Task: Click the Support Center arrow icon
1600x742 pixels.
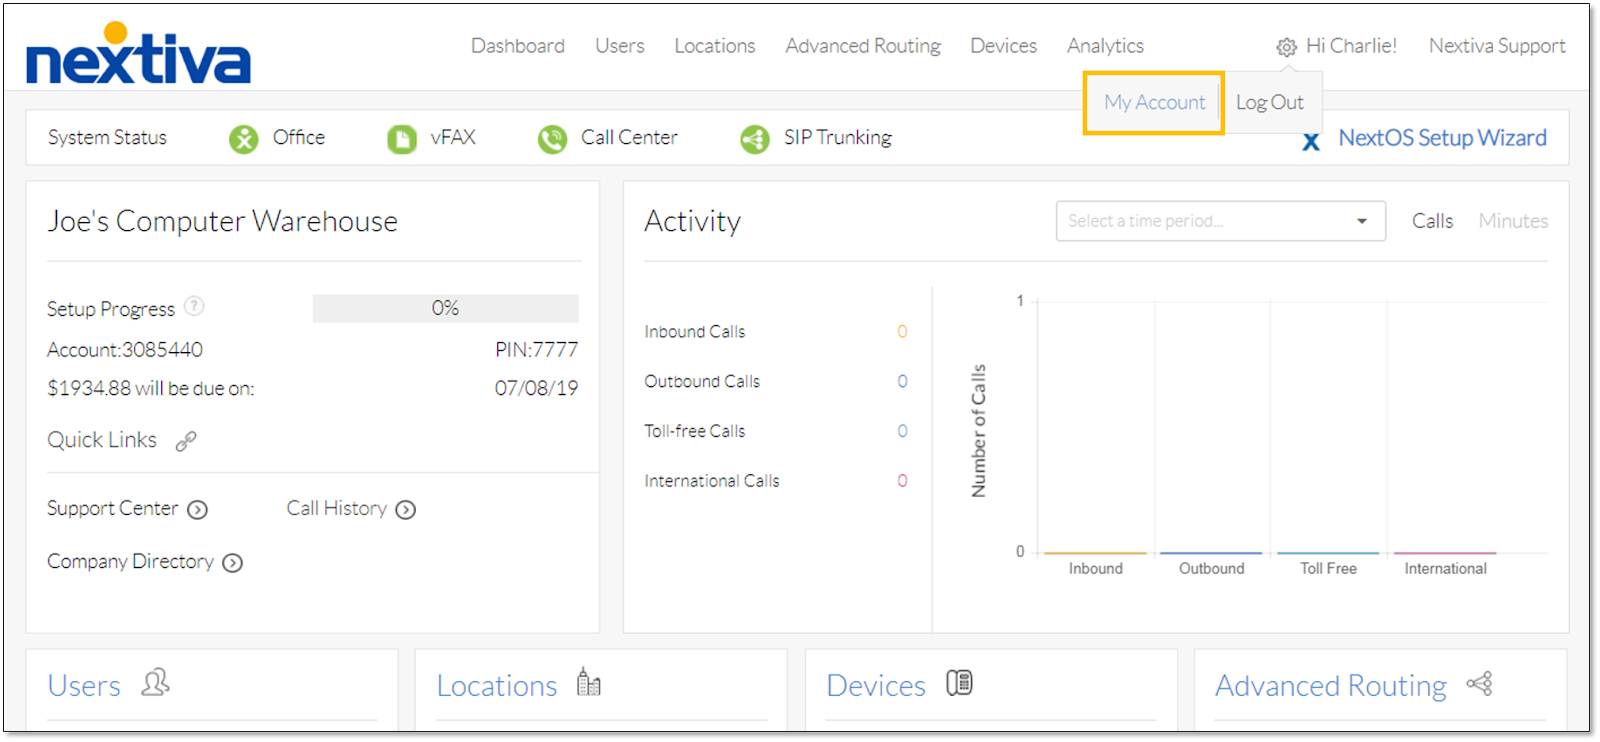Action: [x=198, y=510]
